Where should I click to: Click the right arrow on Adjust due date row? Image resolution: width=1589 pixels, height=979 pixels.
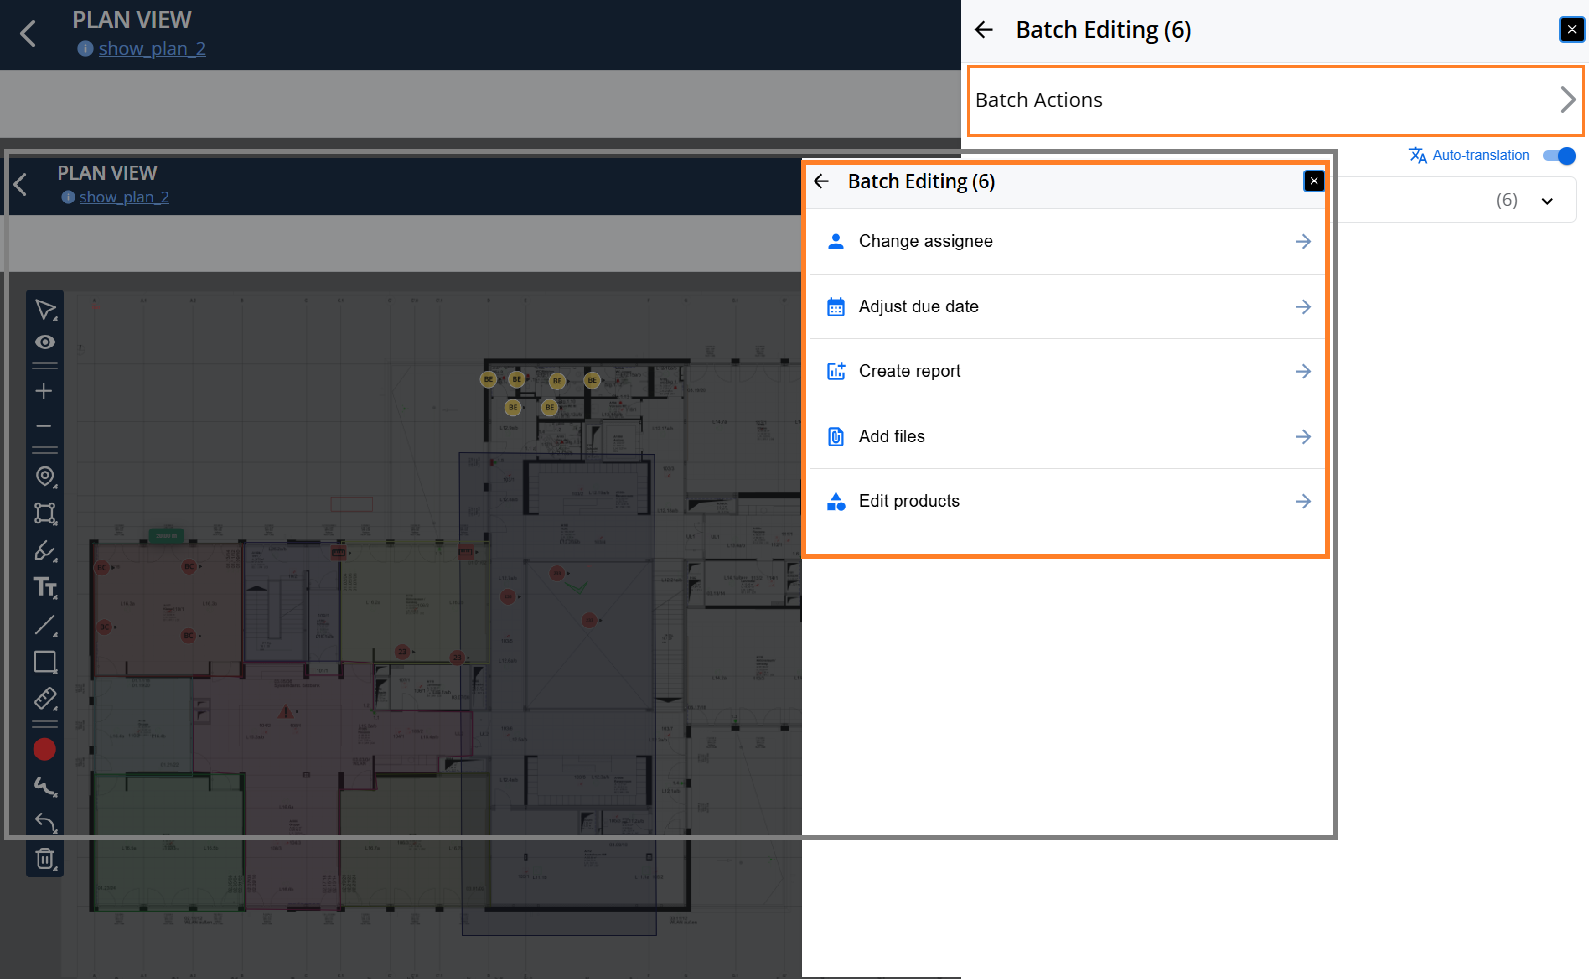point(1303,307)
